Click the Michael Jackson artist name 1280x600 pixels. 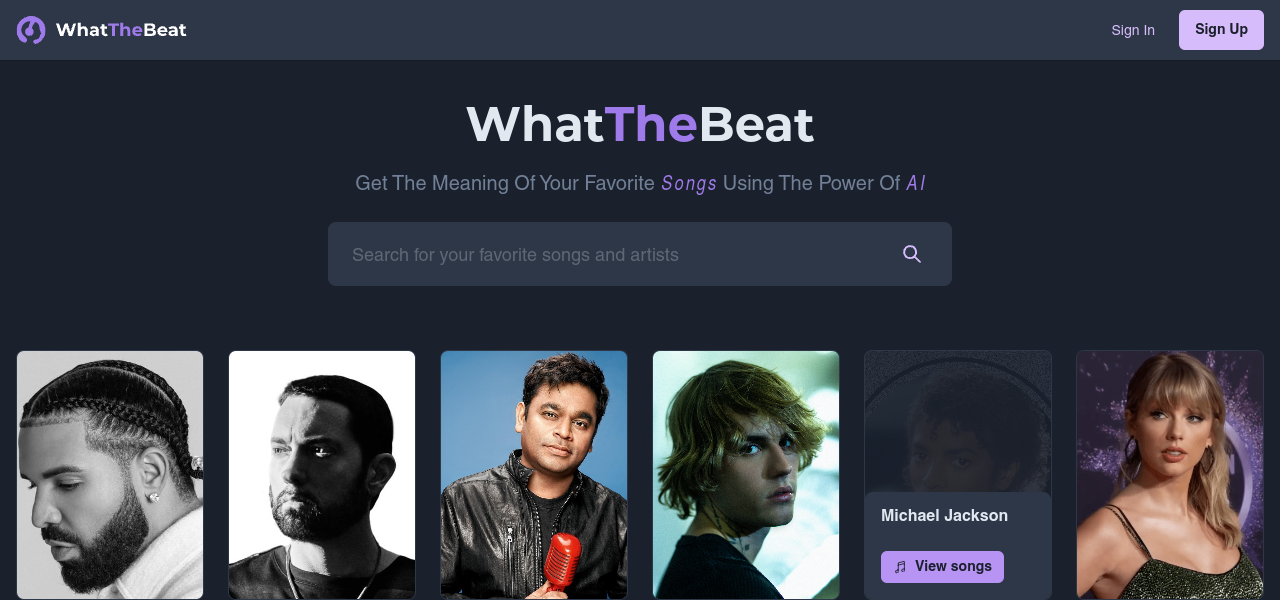(944, 516)
